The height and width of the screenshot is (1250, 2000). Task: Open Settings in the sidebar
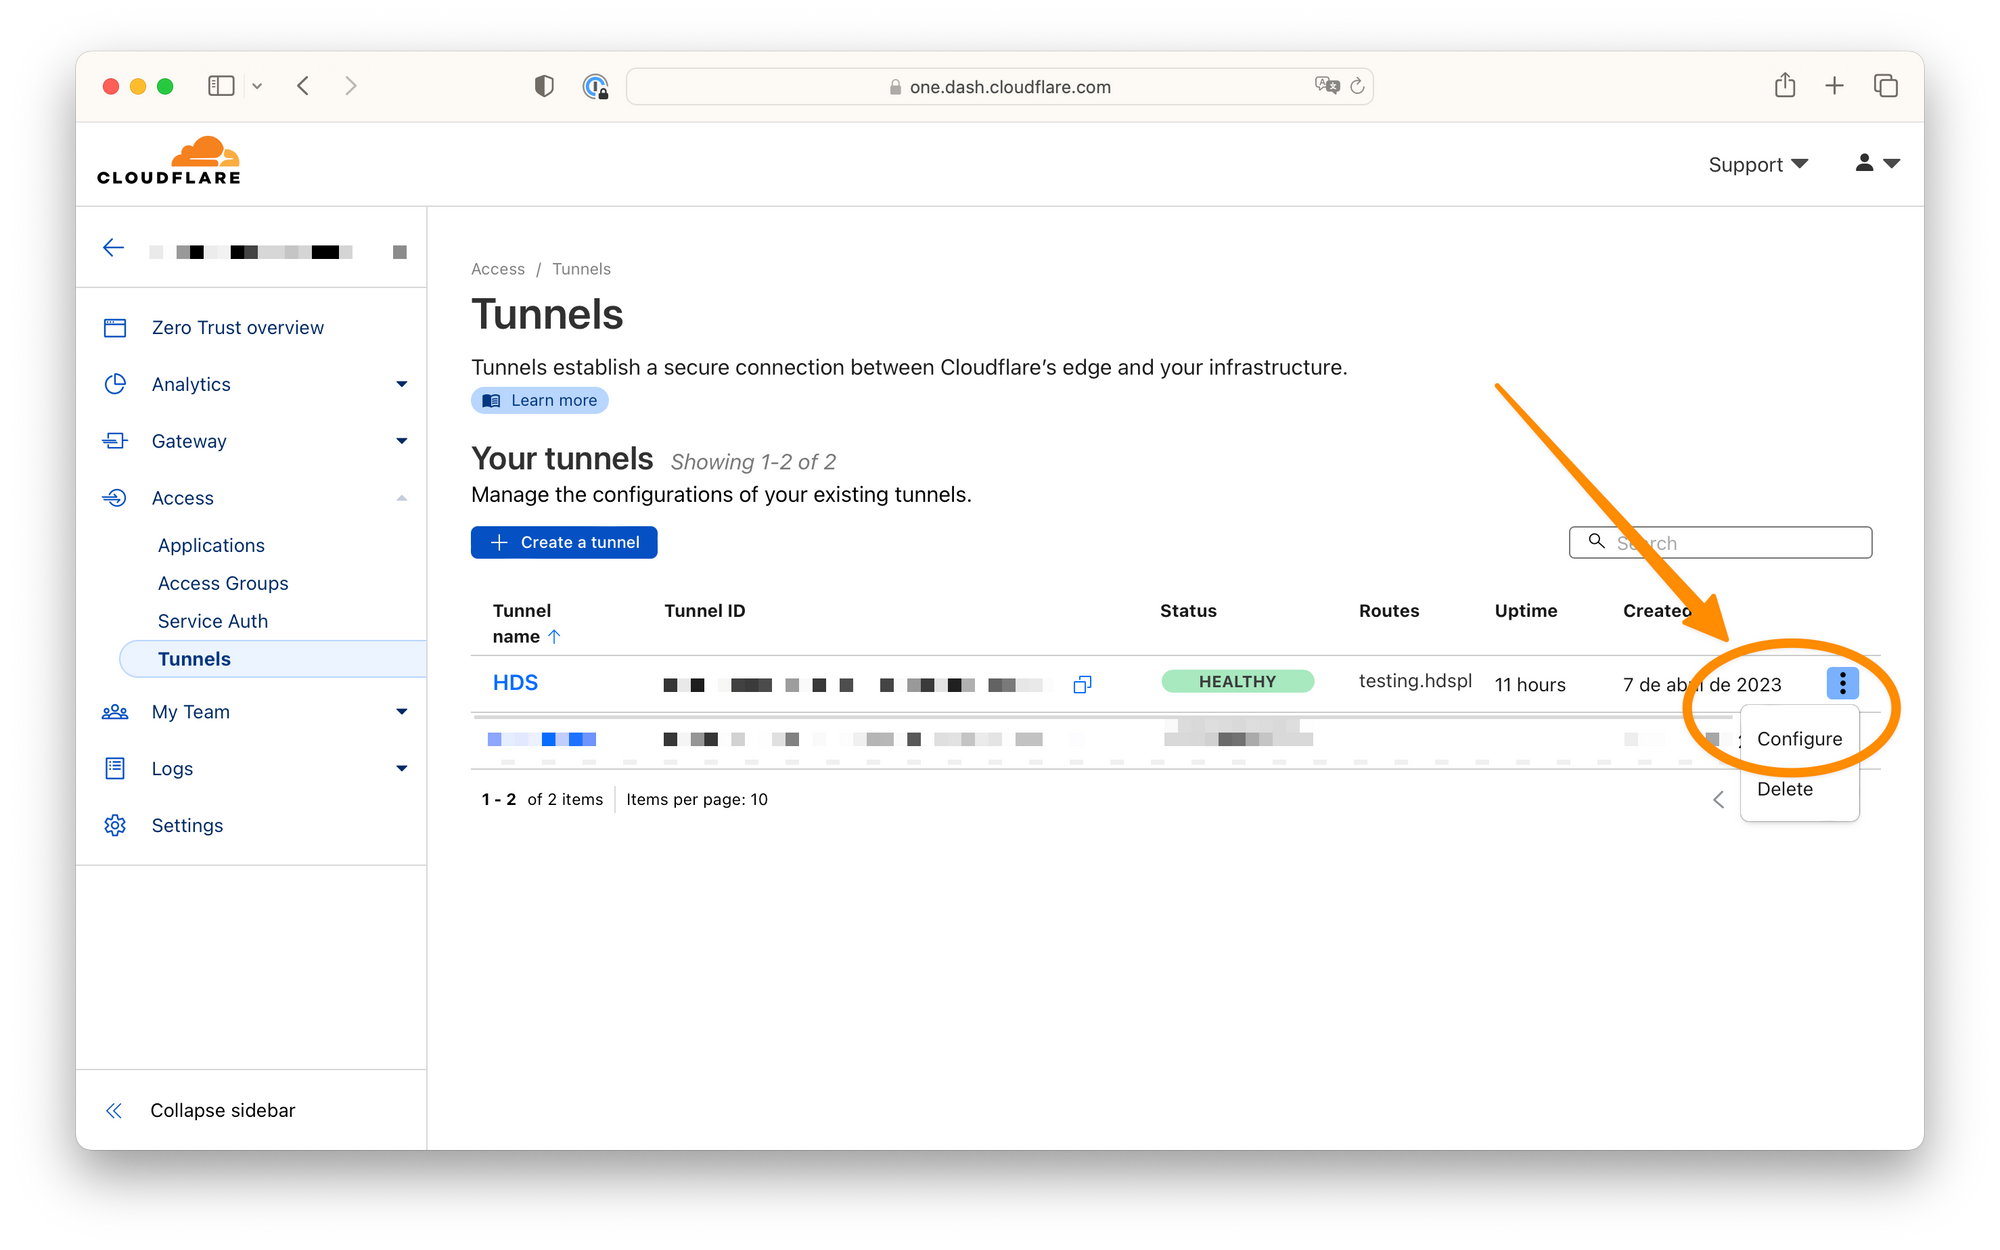[187, 826]
